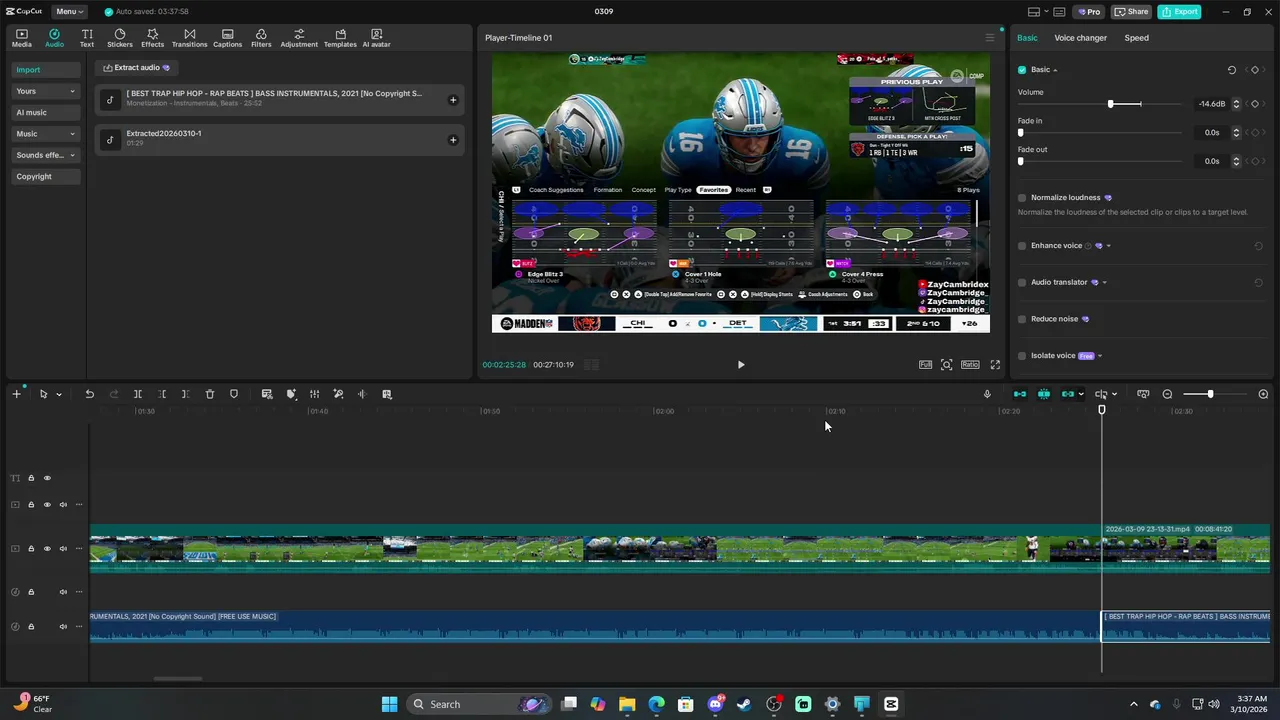
Task: Expand Isolate voice options chevron
Action: coord(1100,356)
